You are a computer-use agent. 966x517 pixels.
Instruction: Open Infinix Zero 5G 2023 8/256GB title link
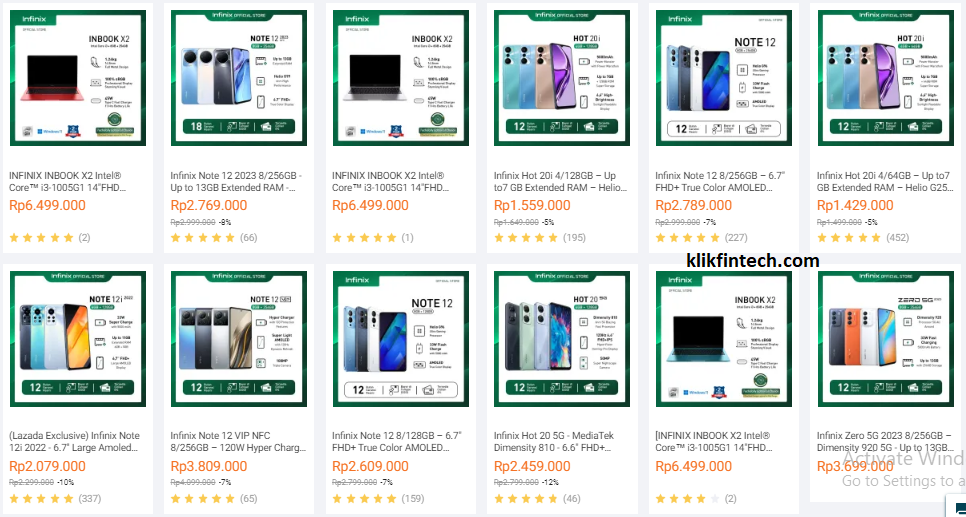pos(883,442)
